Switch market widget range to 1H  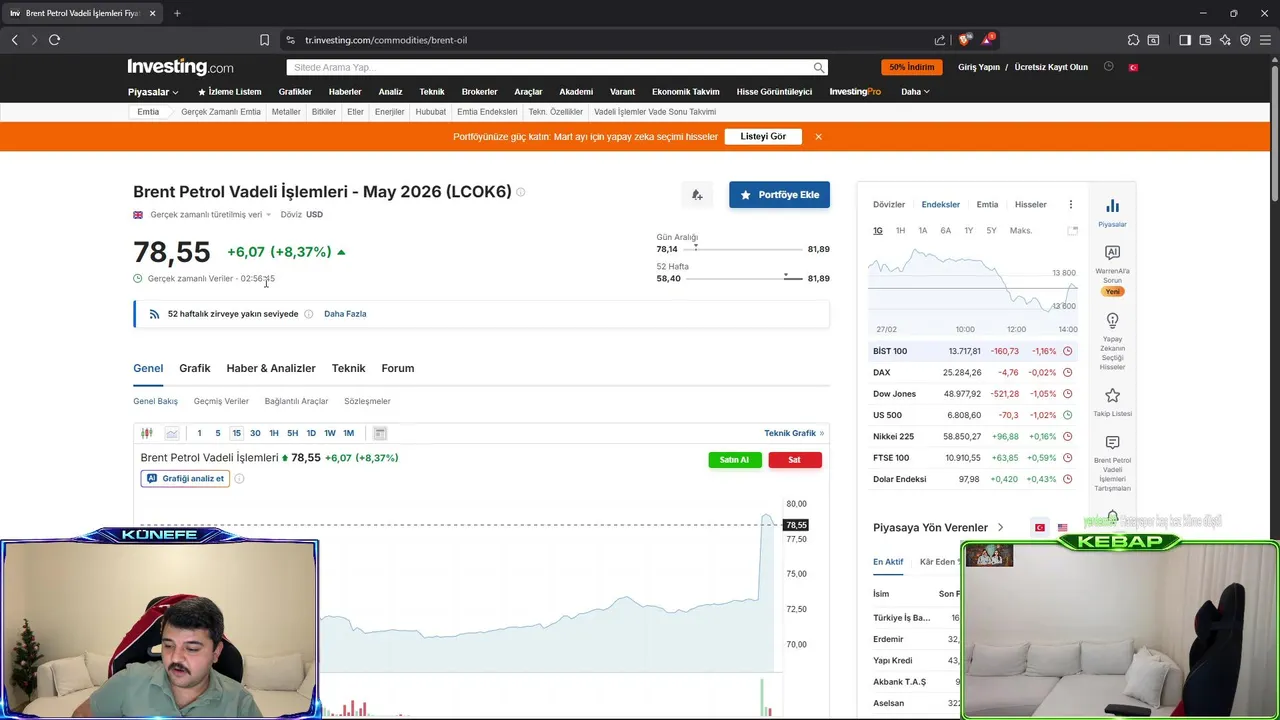[900, 231]
